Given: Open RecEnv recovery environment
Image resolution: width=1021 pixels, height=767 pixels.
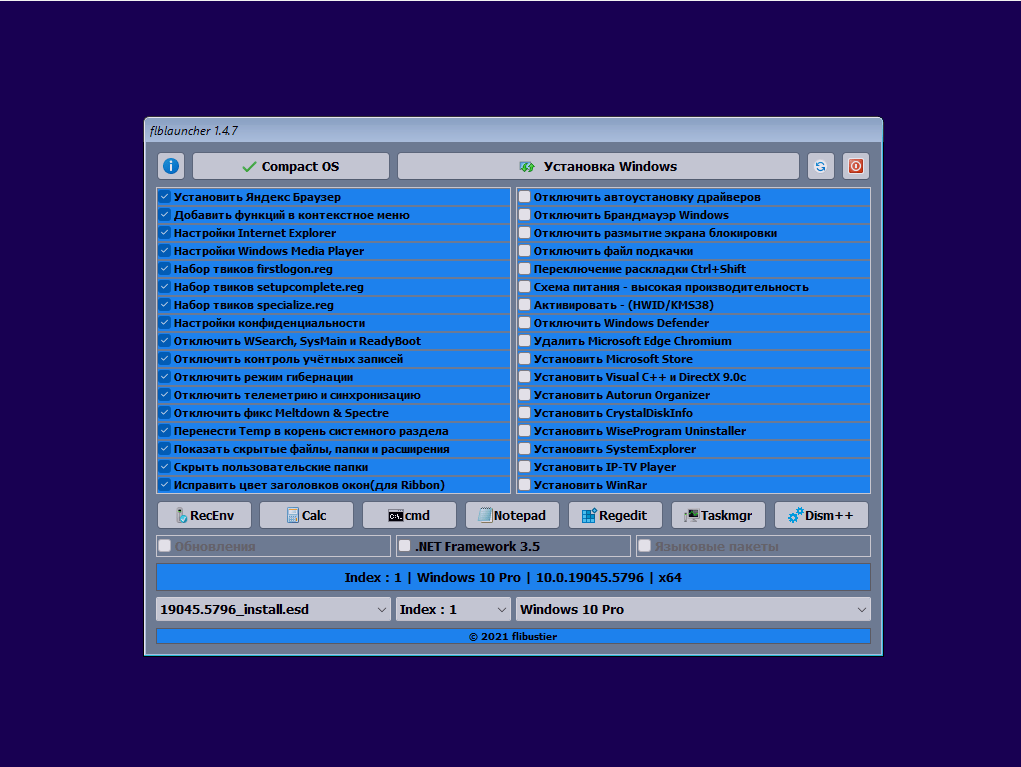Looking at the screenshot, I should click(204, 515).
